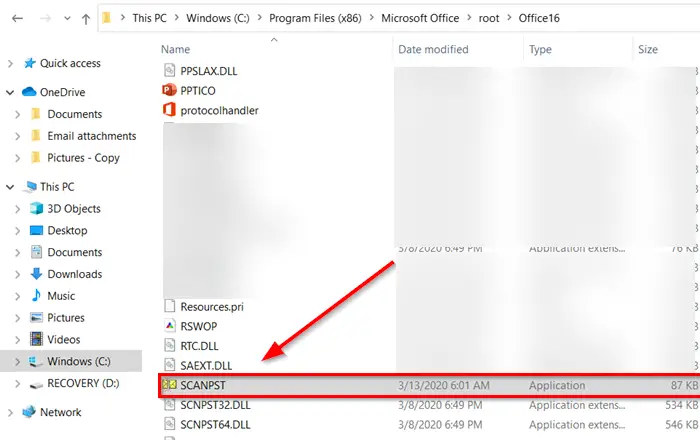Click the SCNPST32.DLL file name
700x440 pixels.
215,405
